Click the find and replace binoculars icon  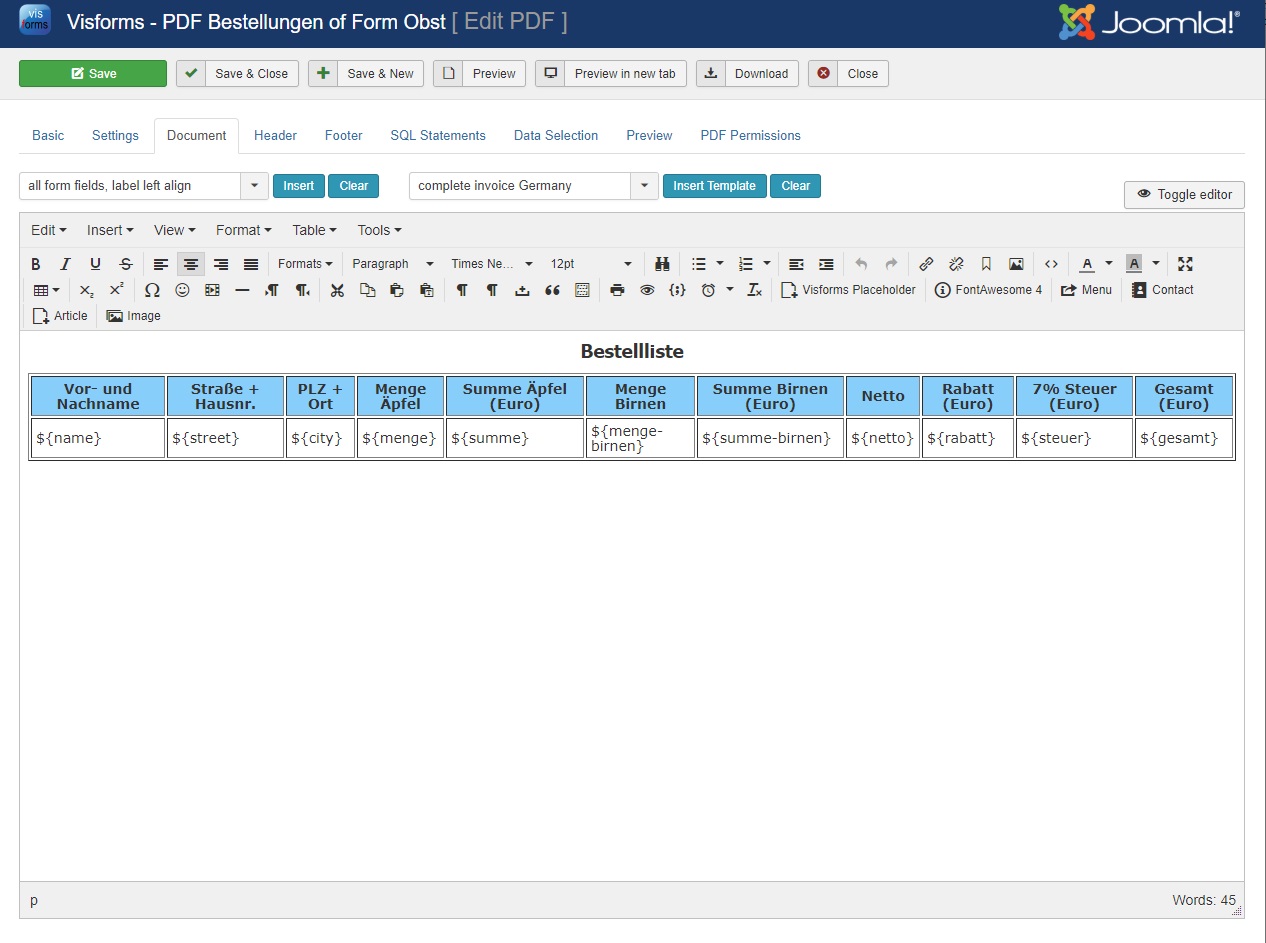[661, 264]
